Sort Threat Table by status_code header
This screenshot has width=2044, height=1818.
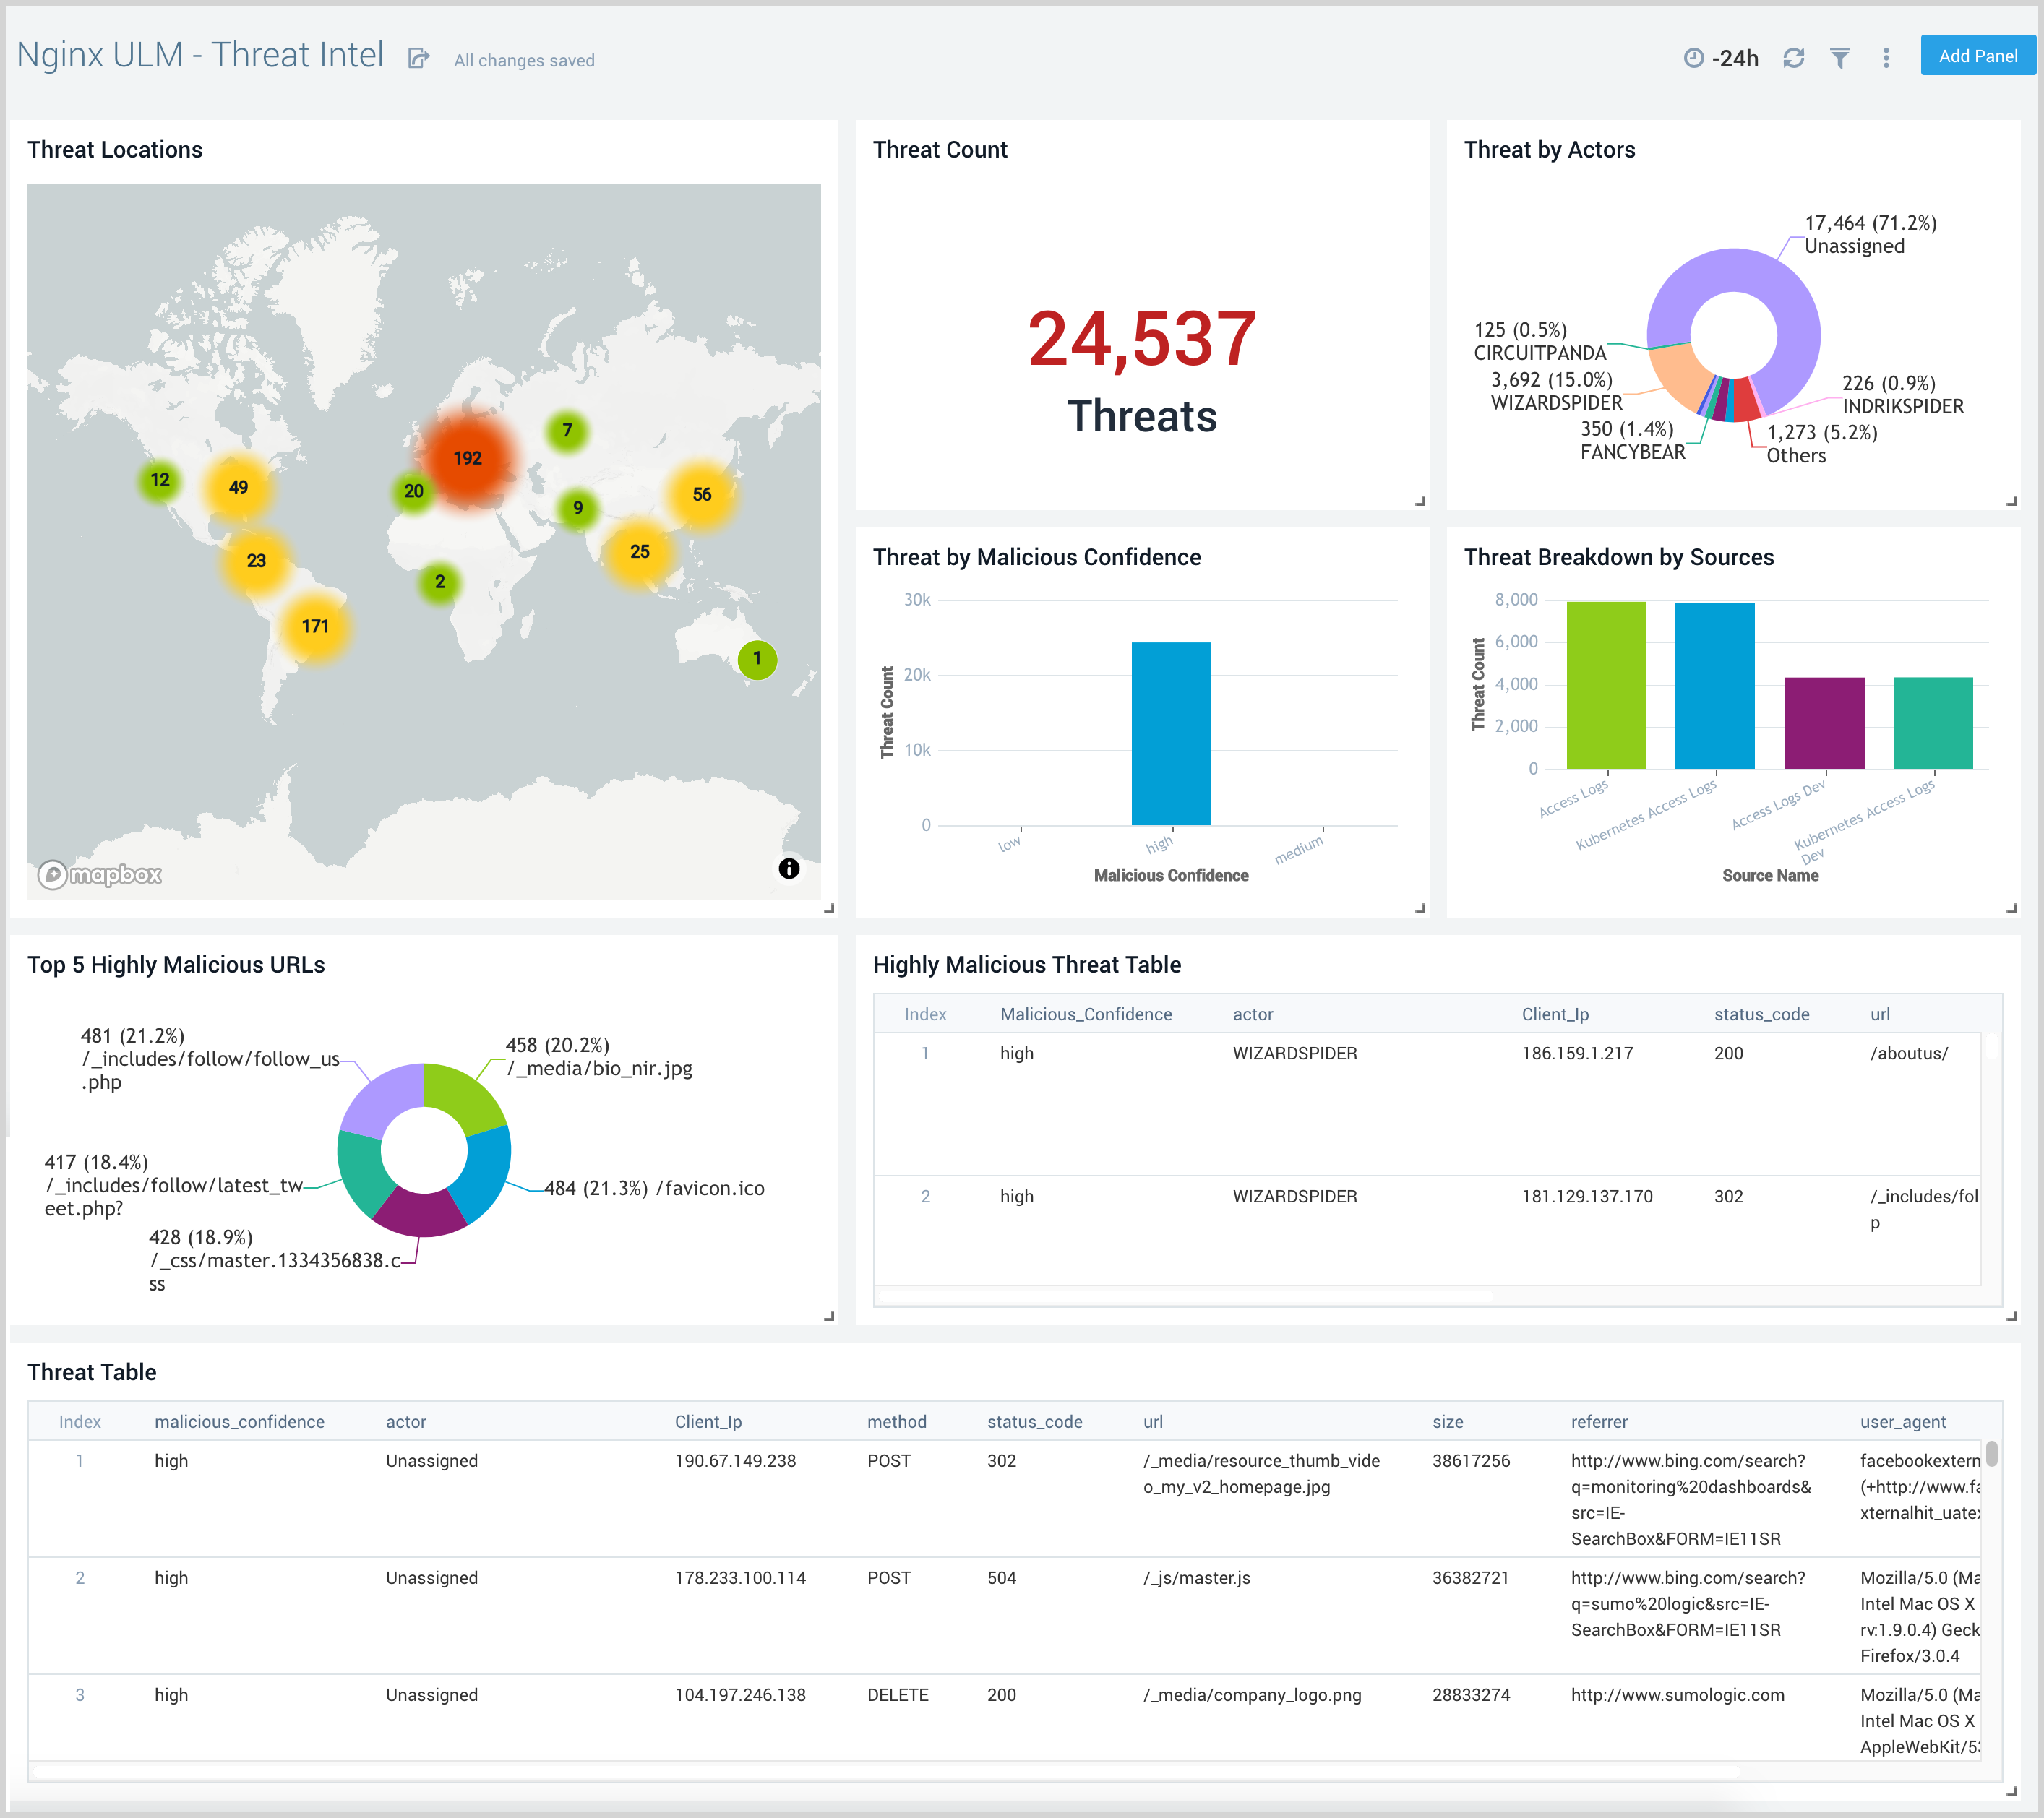pos(1034,1421)
